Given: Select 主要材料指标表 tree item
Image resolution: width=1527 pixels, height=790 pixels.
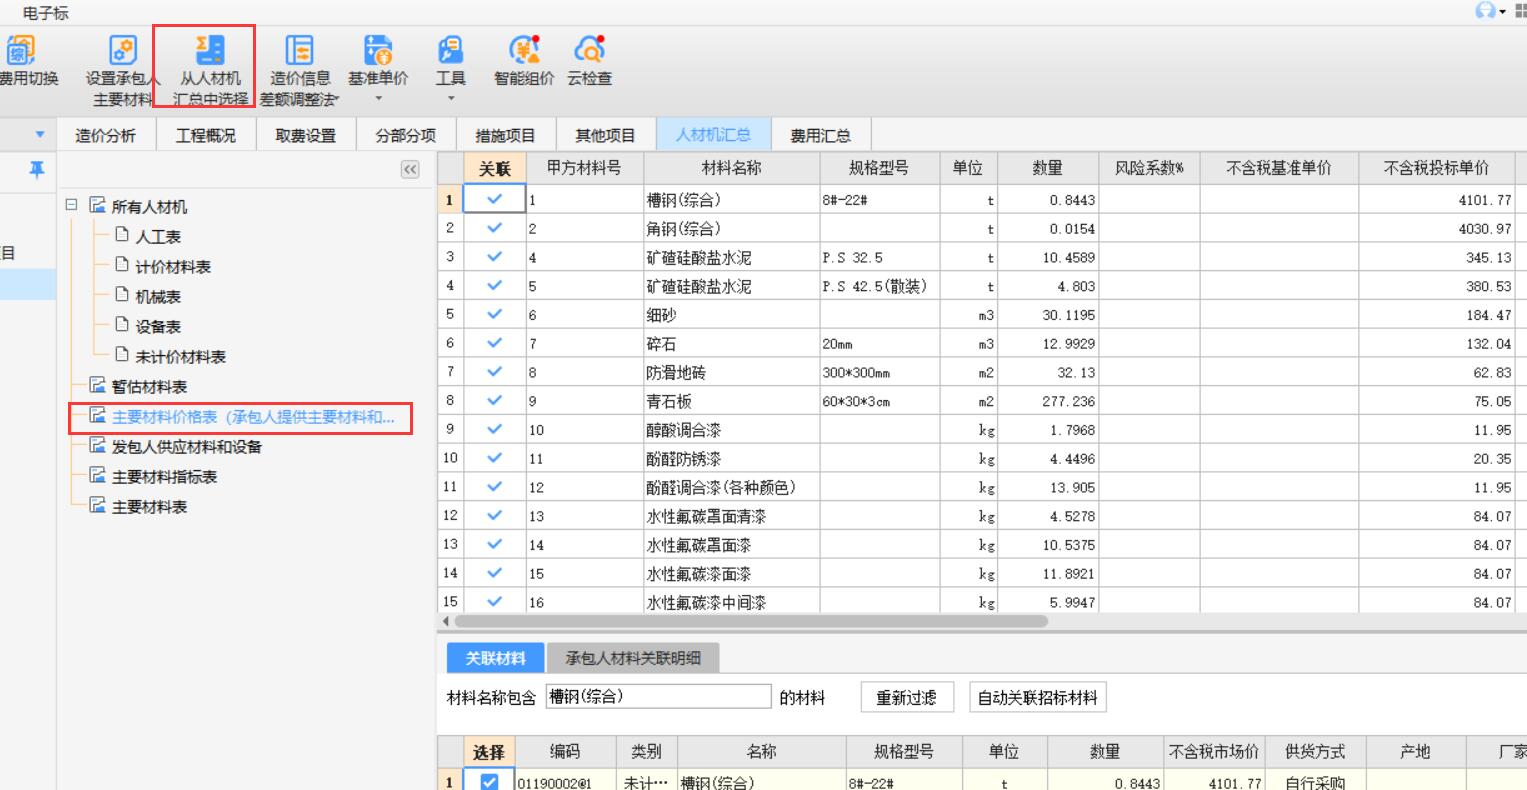Looking at the screenshot, I should 164,477.
